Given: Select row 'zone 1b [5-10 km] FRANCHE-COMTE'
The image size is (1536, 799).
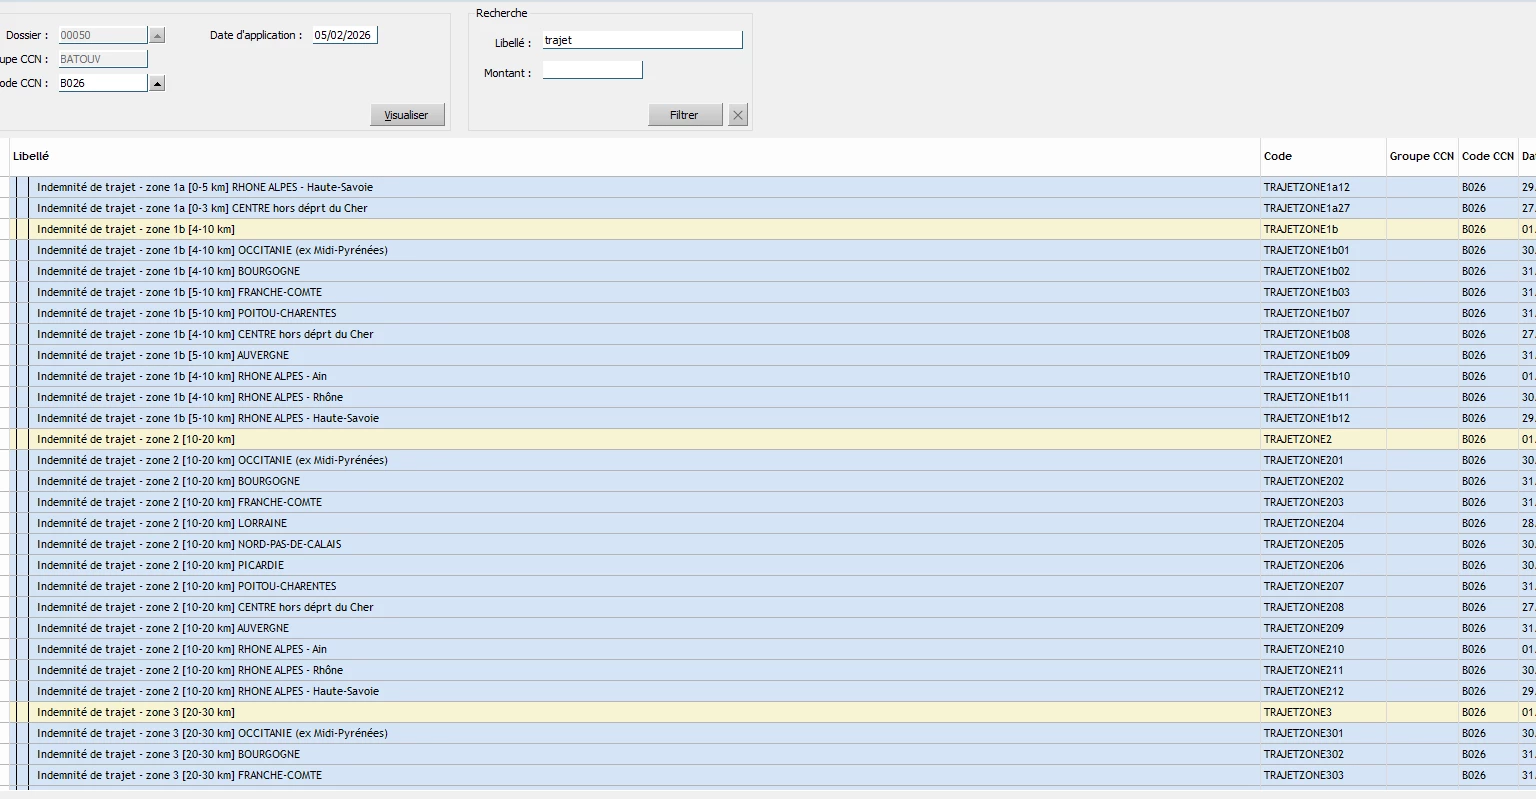Looking at the screenshot, I should point(768,292).
